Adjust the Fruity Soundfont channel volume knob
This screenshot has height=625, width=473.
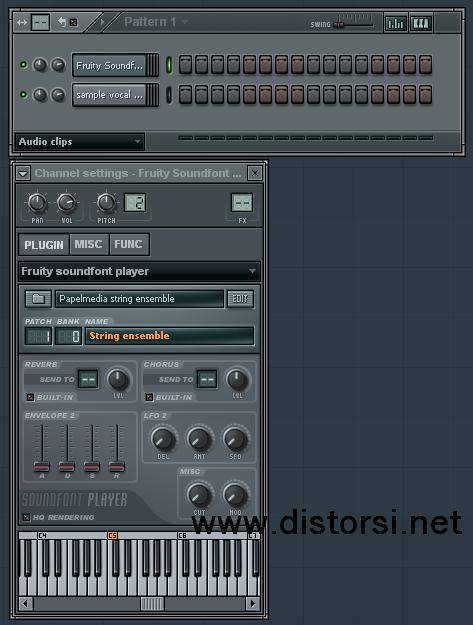pyautogui.click(x=58, y=65)
